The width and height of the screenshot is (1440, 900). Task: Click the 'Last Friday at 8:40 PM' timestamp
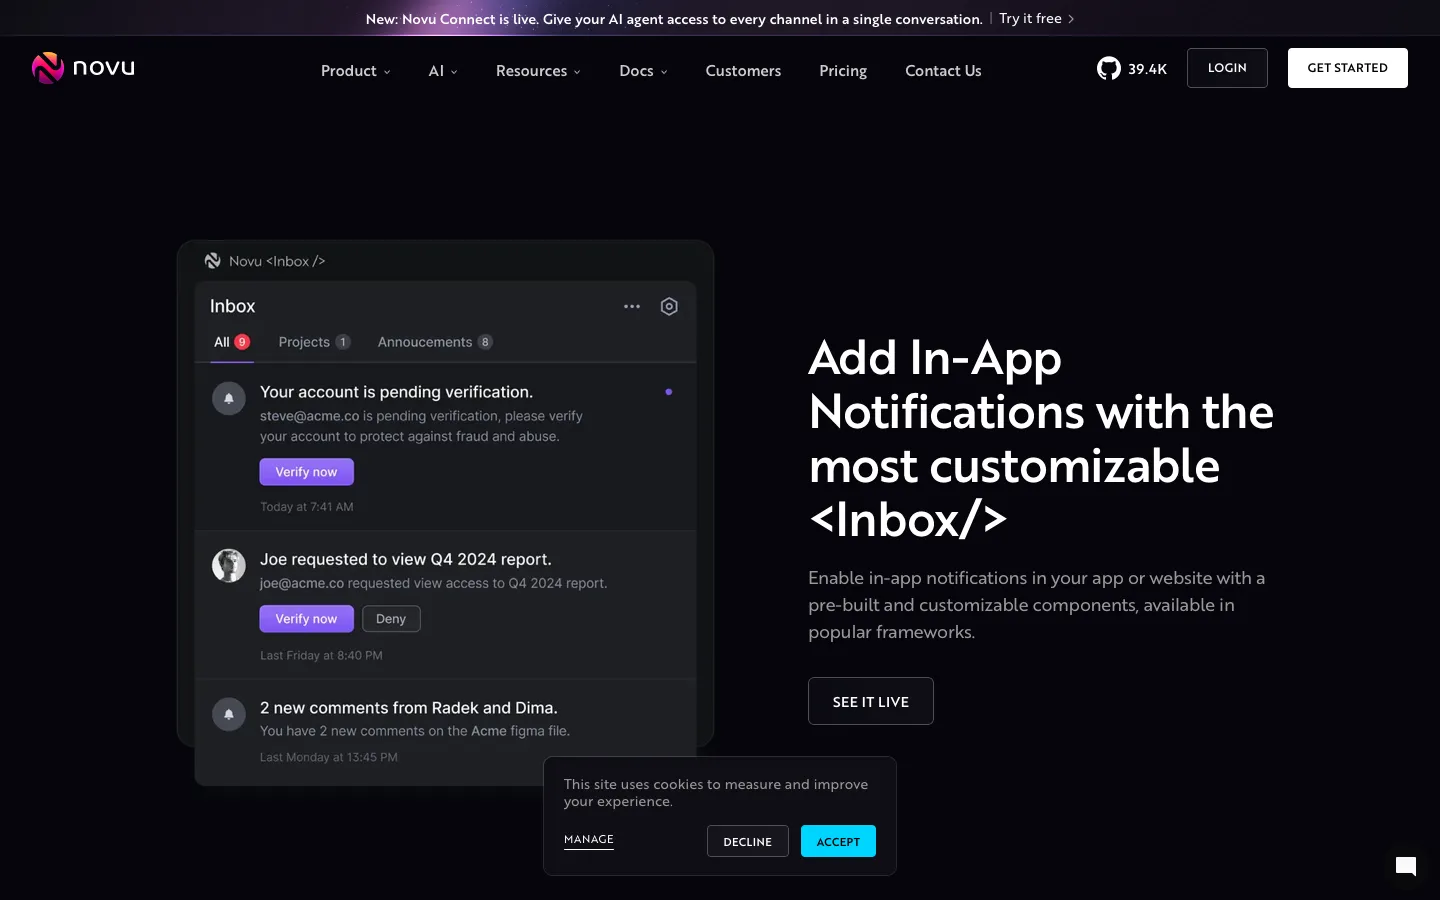(x=321, y=656)
